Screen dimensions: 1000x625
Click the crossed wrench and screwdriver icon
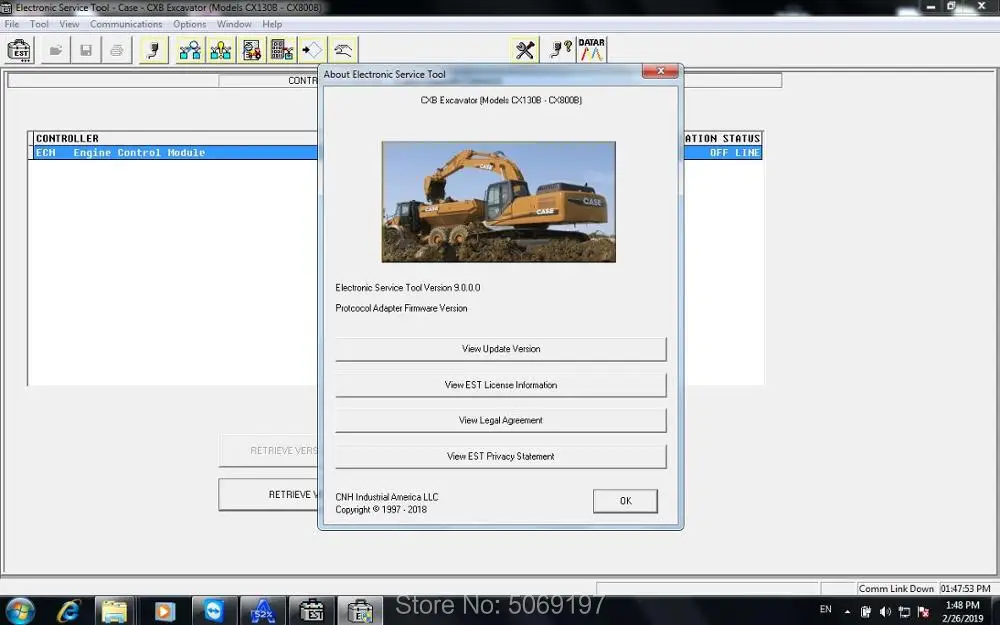tap(525, 50)
